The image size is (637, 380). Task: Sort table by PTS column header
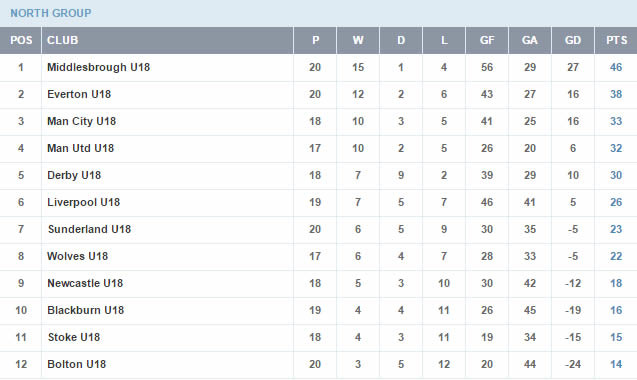[616, 40]
